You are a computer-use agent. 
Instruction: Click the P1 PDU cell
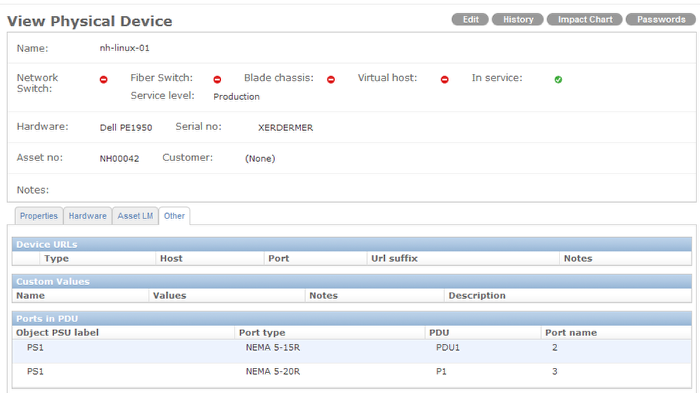pyautogui.click(x=441, y=371)
